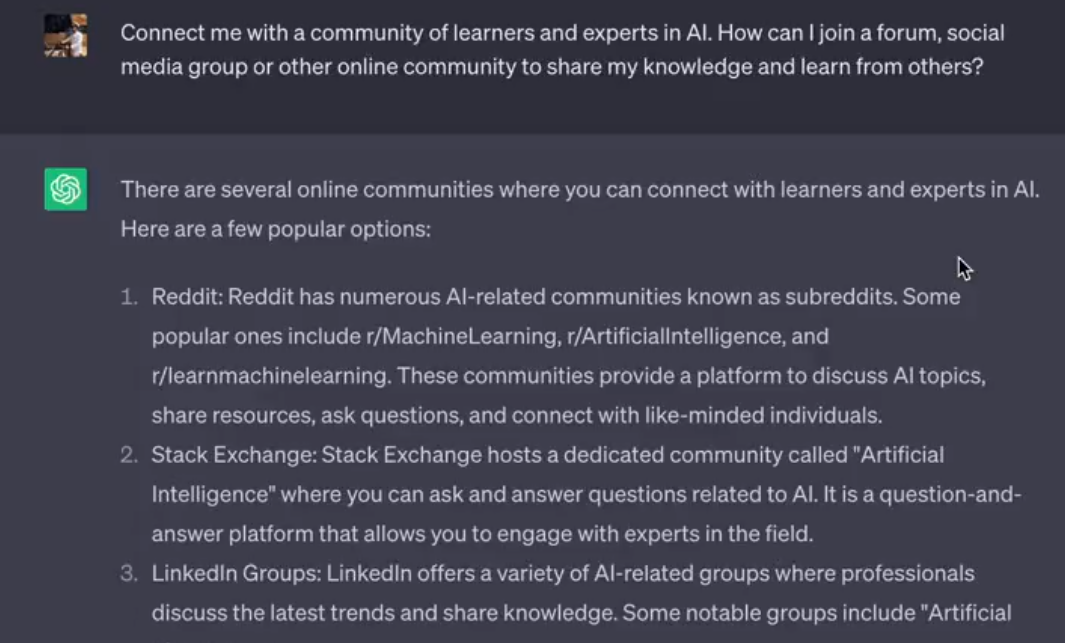
Task: Click the sentence "There are several online communities"
Action: click(580, 190)
